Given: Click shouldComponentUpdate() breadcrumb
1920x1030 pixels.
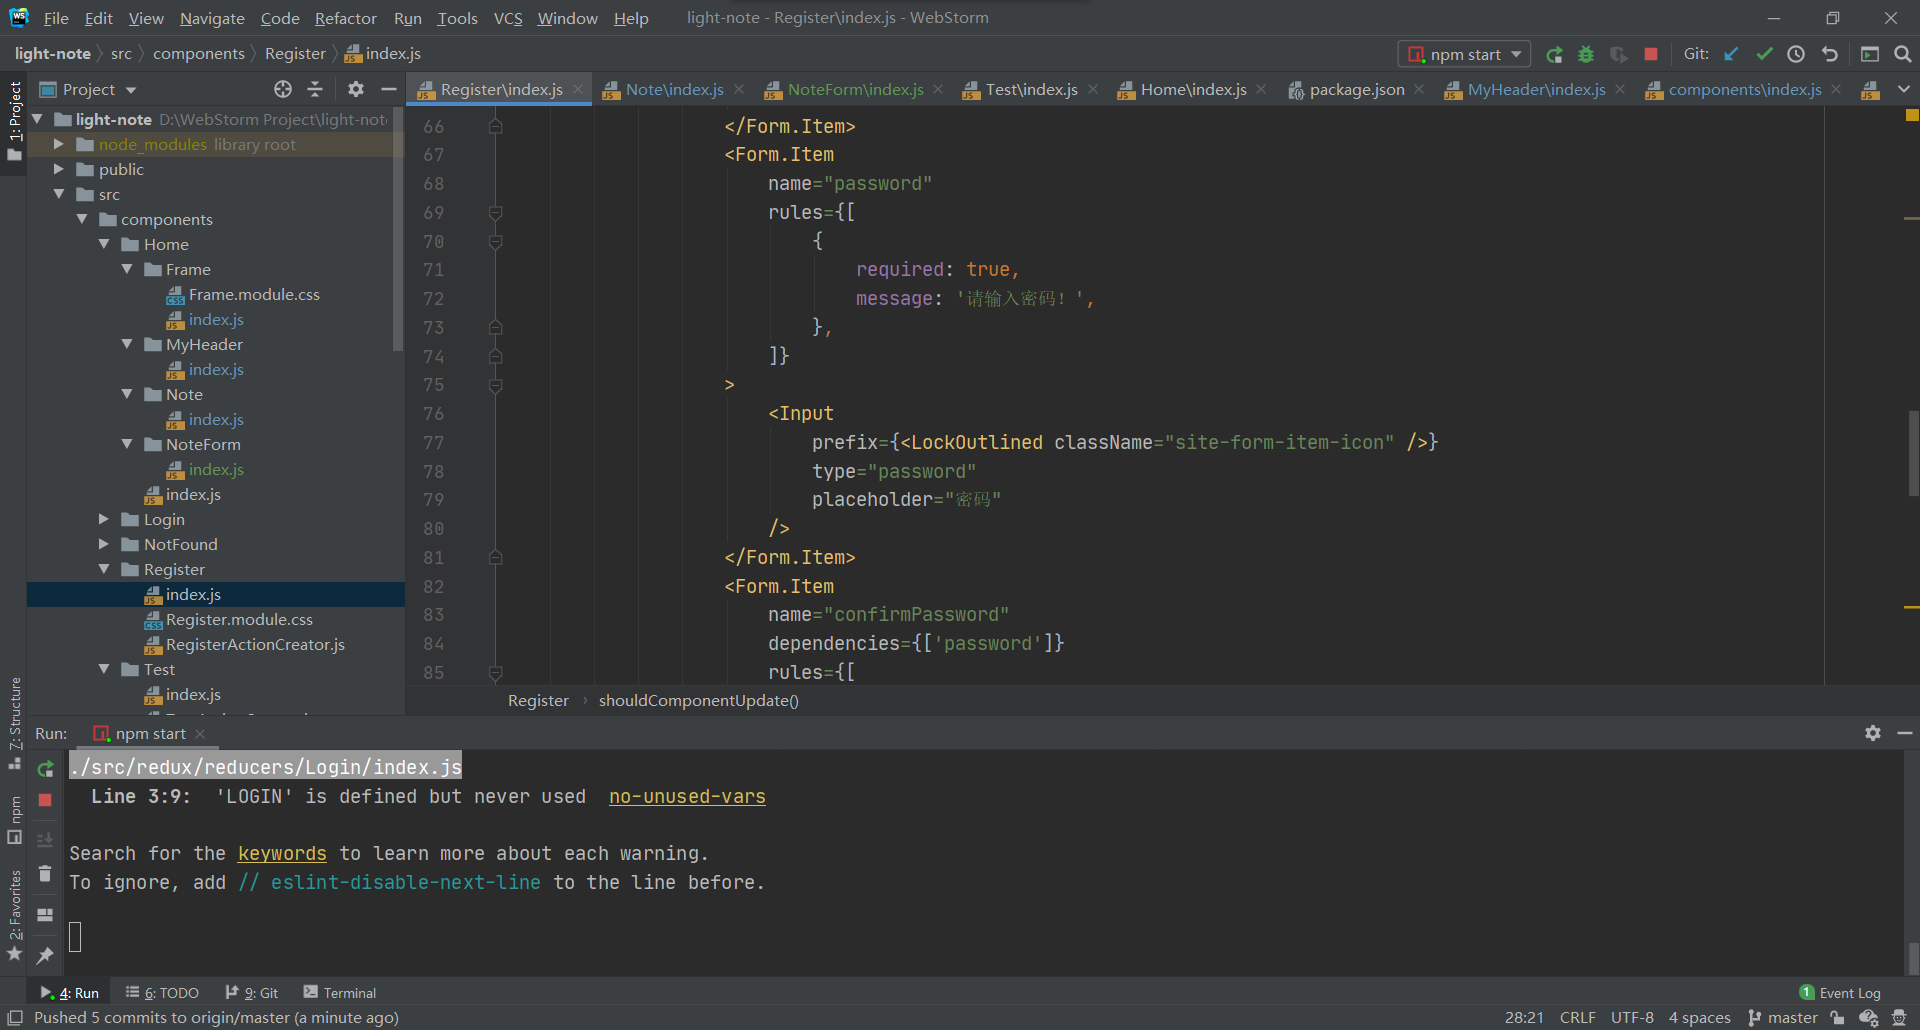Looking at the screenshot, I should pyautogui.click(x=698, y=701).
